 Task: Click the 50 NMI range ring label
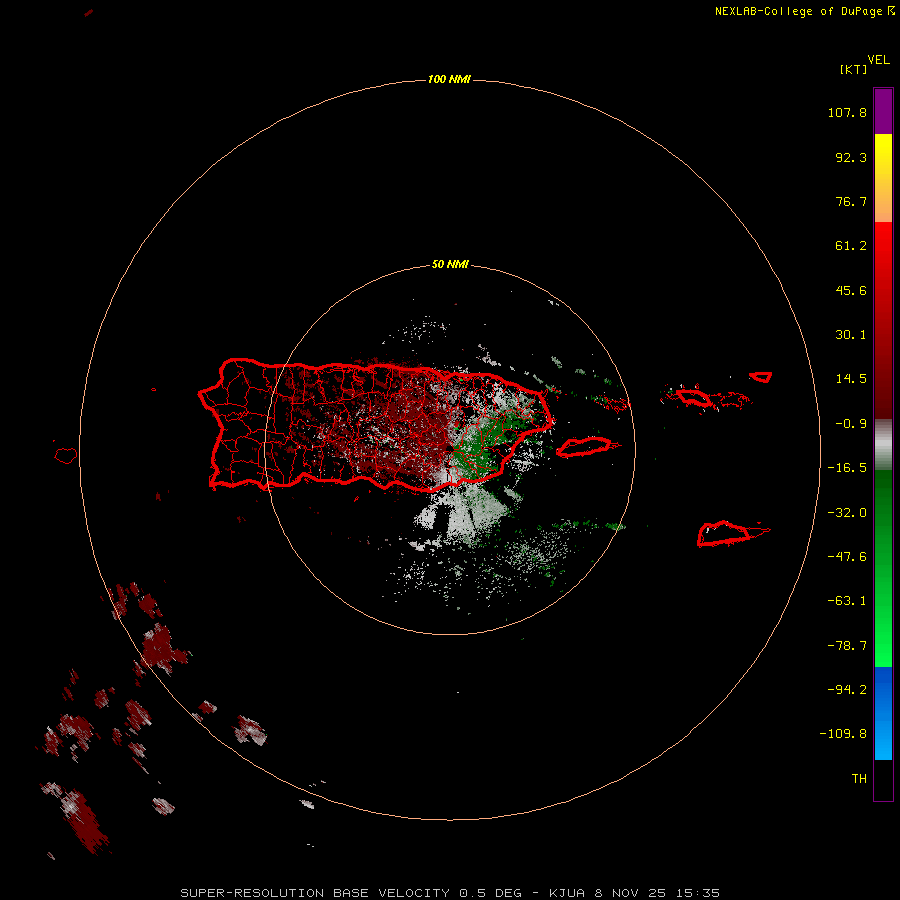click(x=450, y=264)
